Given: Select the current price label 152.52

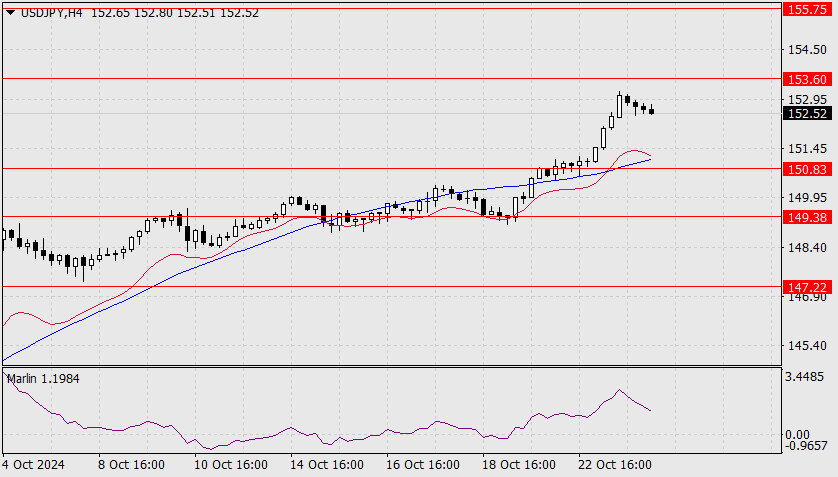Looking at the screenshot, I should [807, 113].
